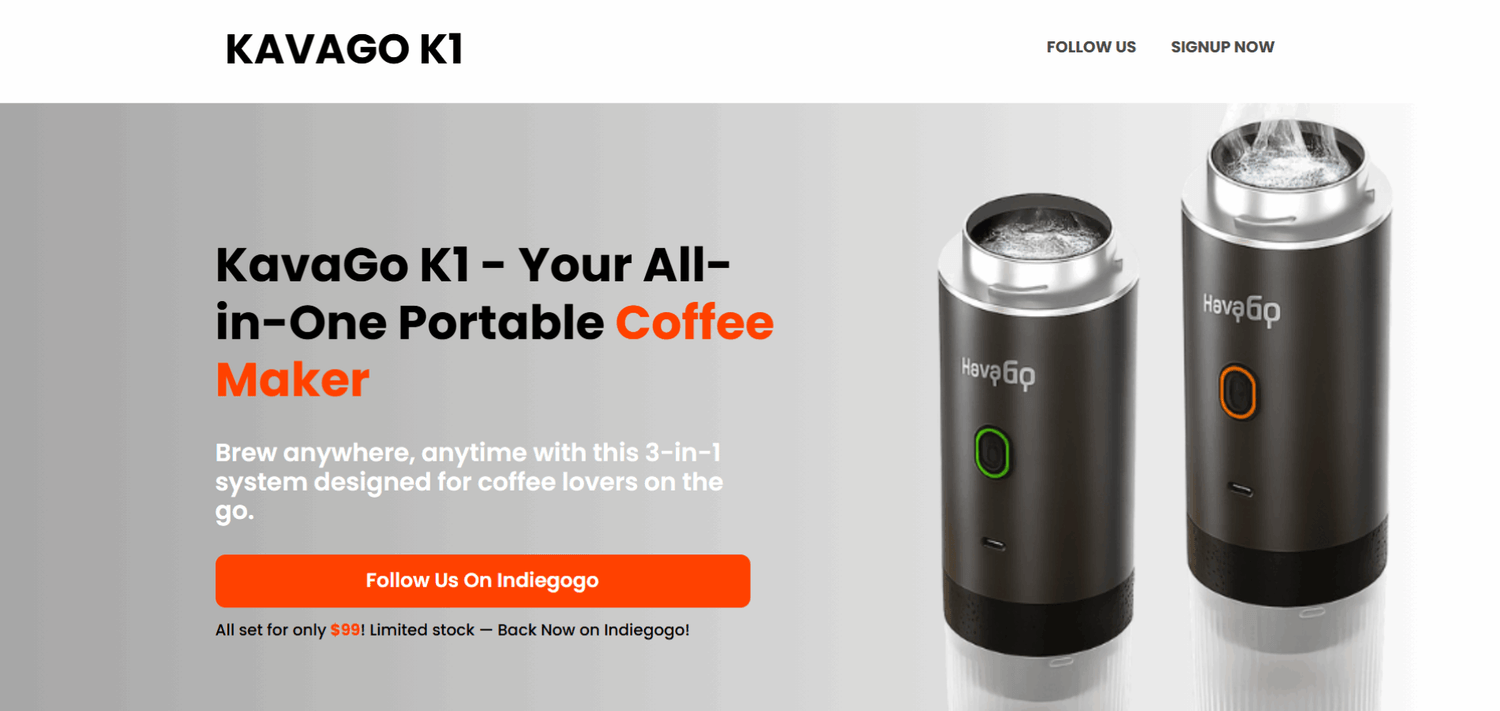Click the KavaGo logo on left device
The height and width of the screenshot is (711, 1500).
tap(997, 372)
